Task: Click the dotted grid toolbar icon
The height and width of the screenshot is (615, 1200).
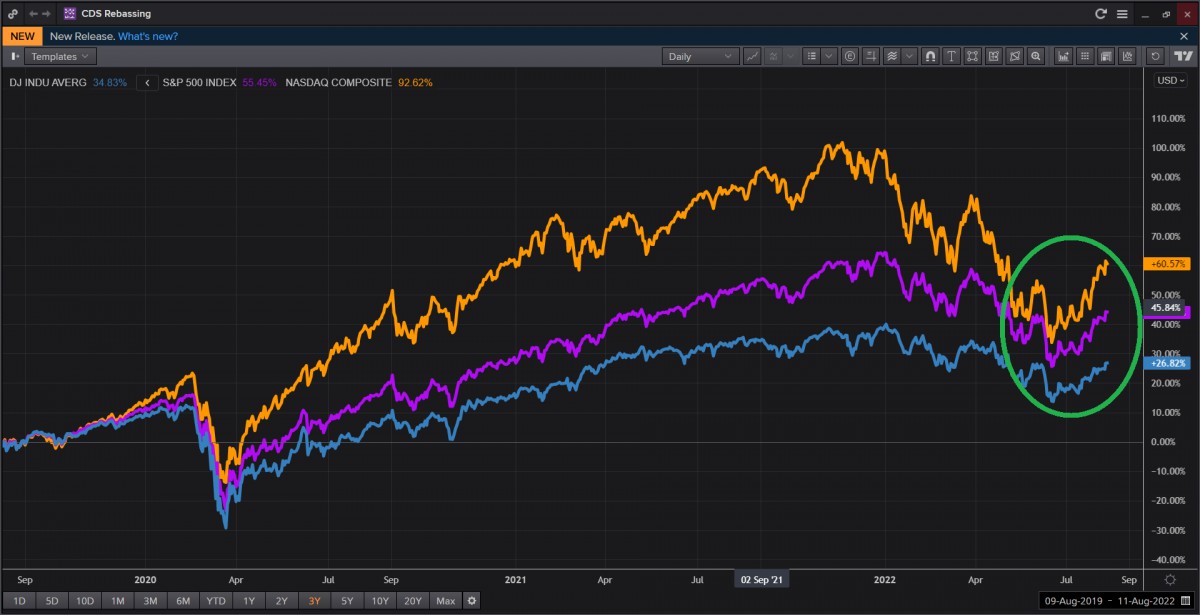Action: coord(1087,57)
